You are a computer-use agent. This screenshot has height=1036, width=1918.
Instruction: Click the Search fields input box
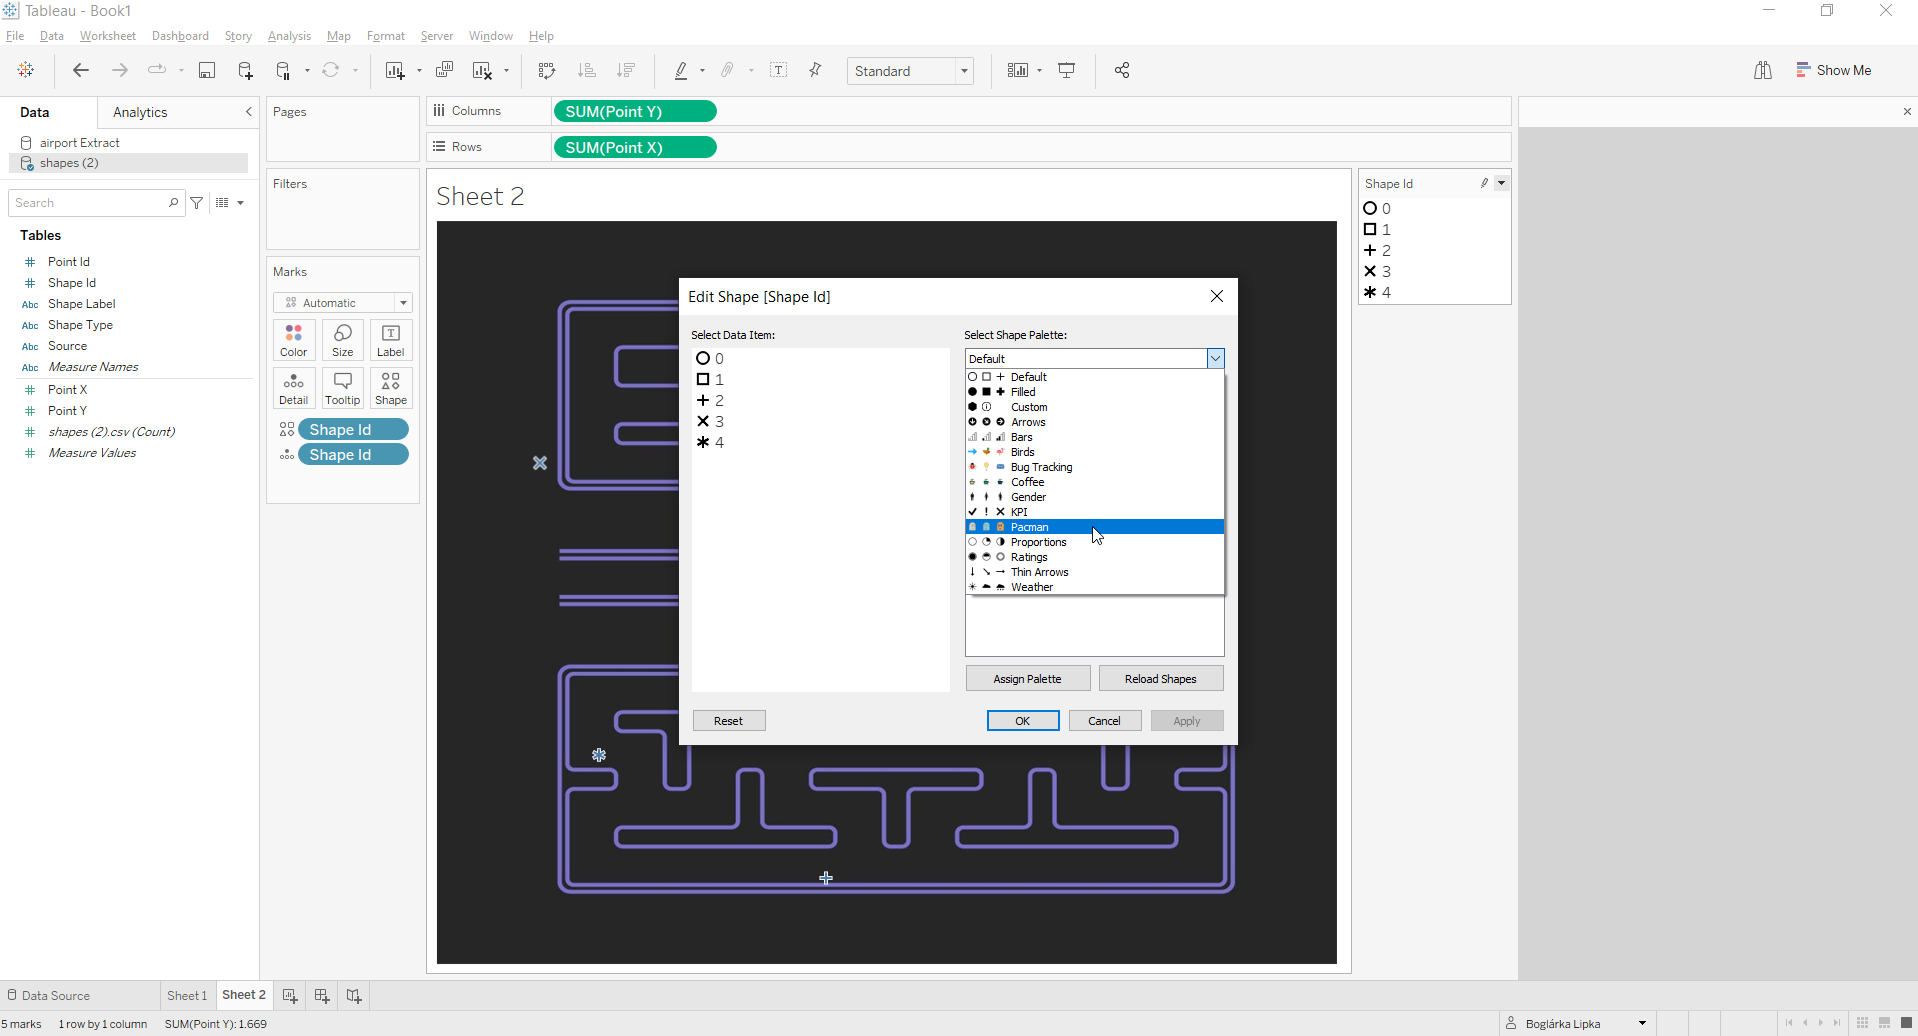pyautogui.click(x=90, y=203)
